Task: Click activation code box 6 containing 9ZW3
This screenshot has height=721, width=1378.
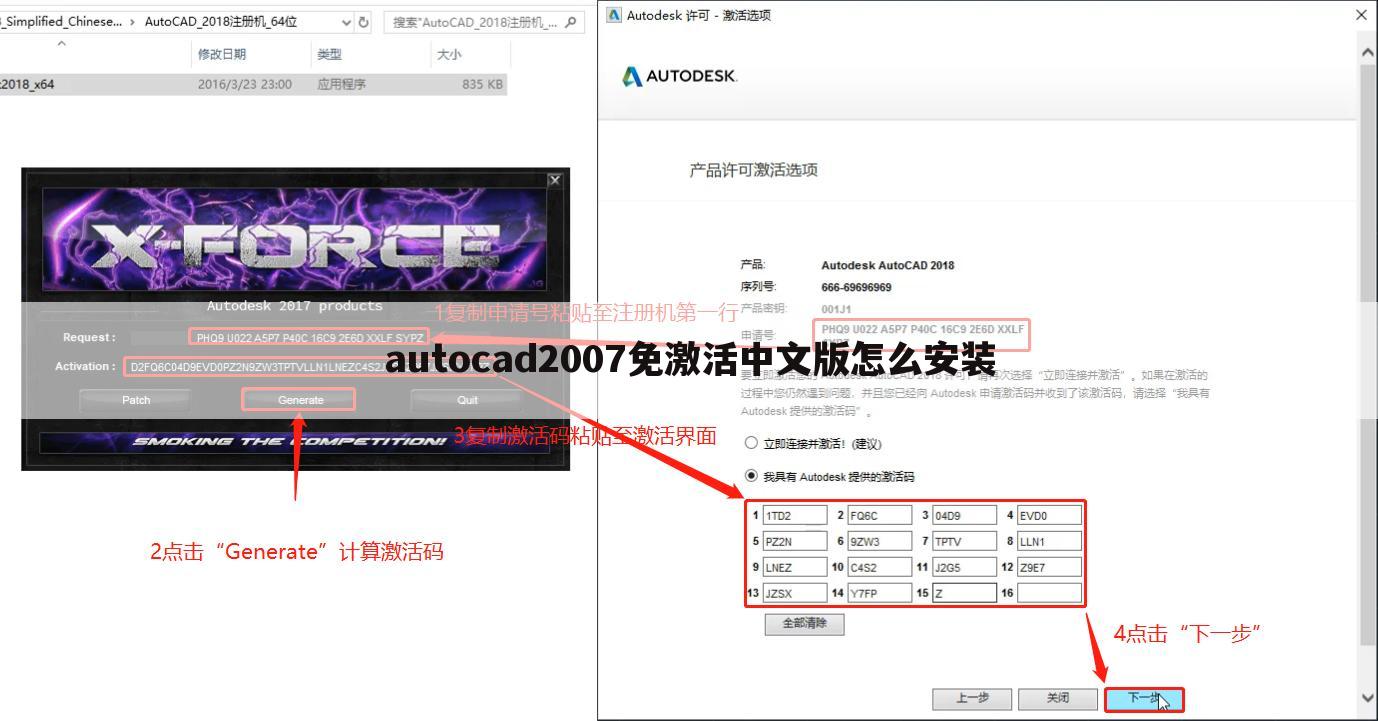Action: (x=880, y=541)
